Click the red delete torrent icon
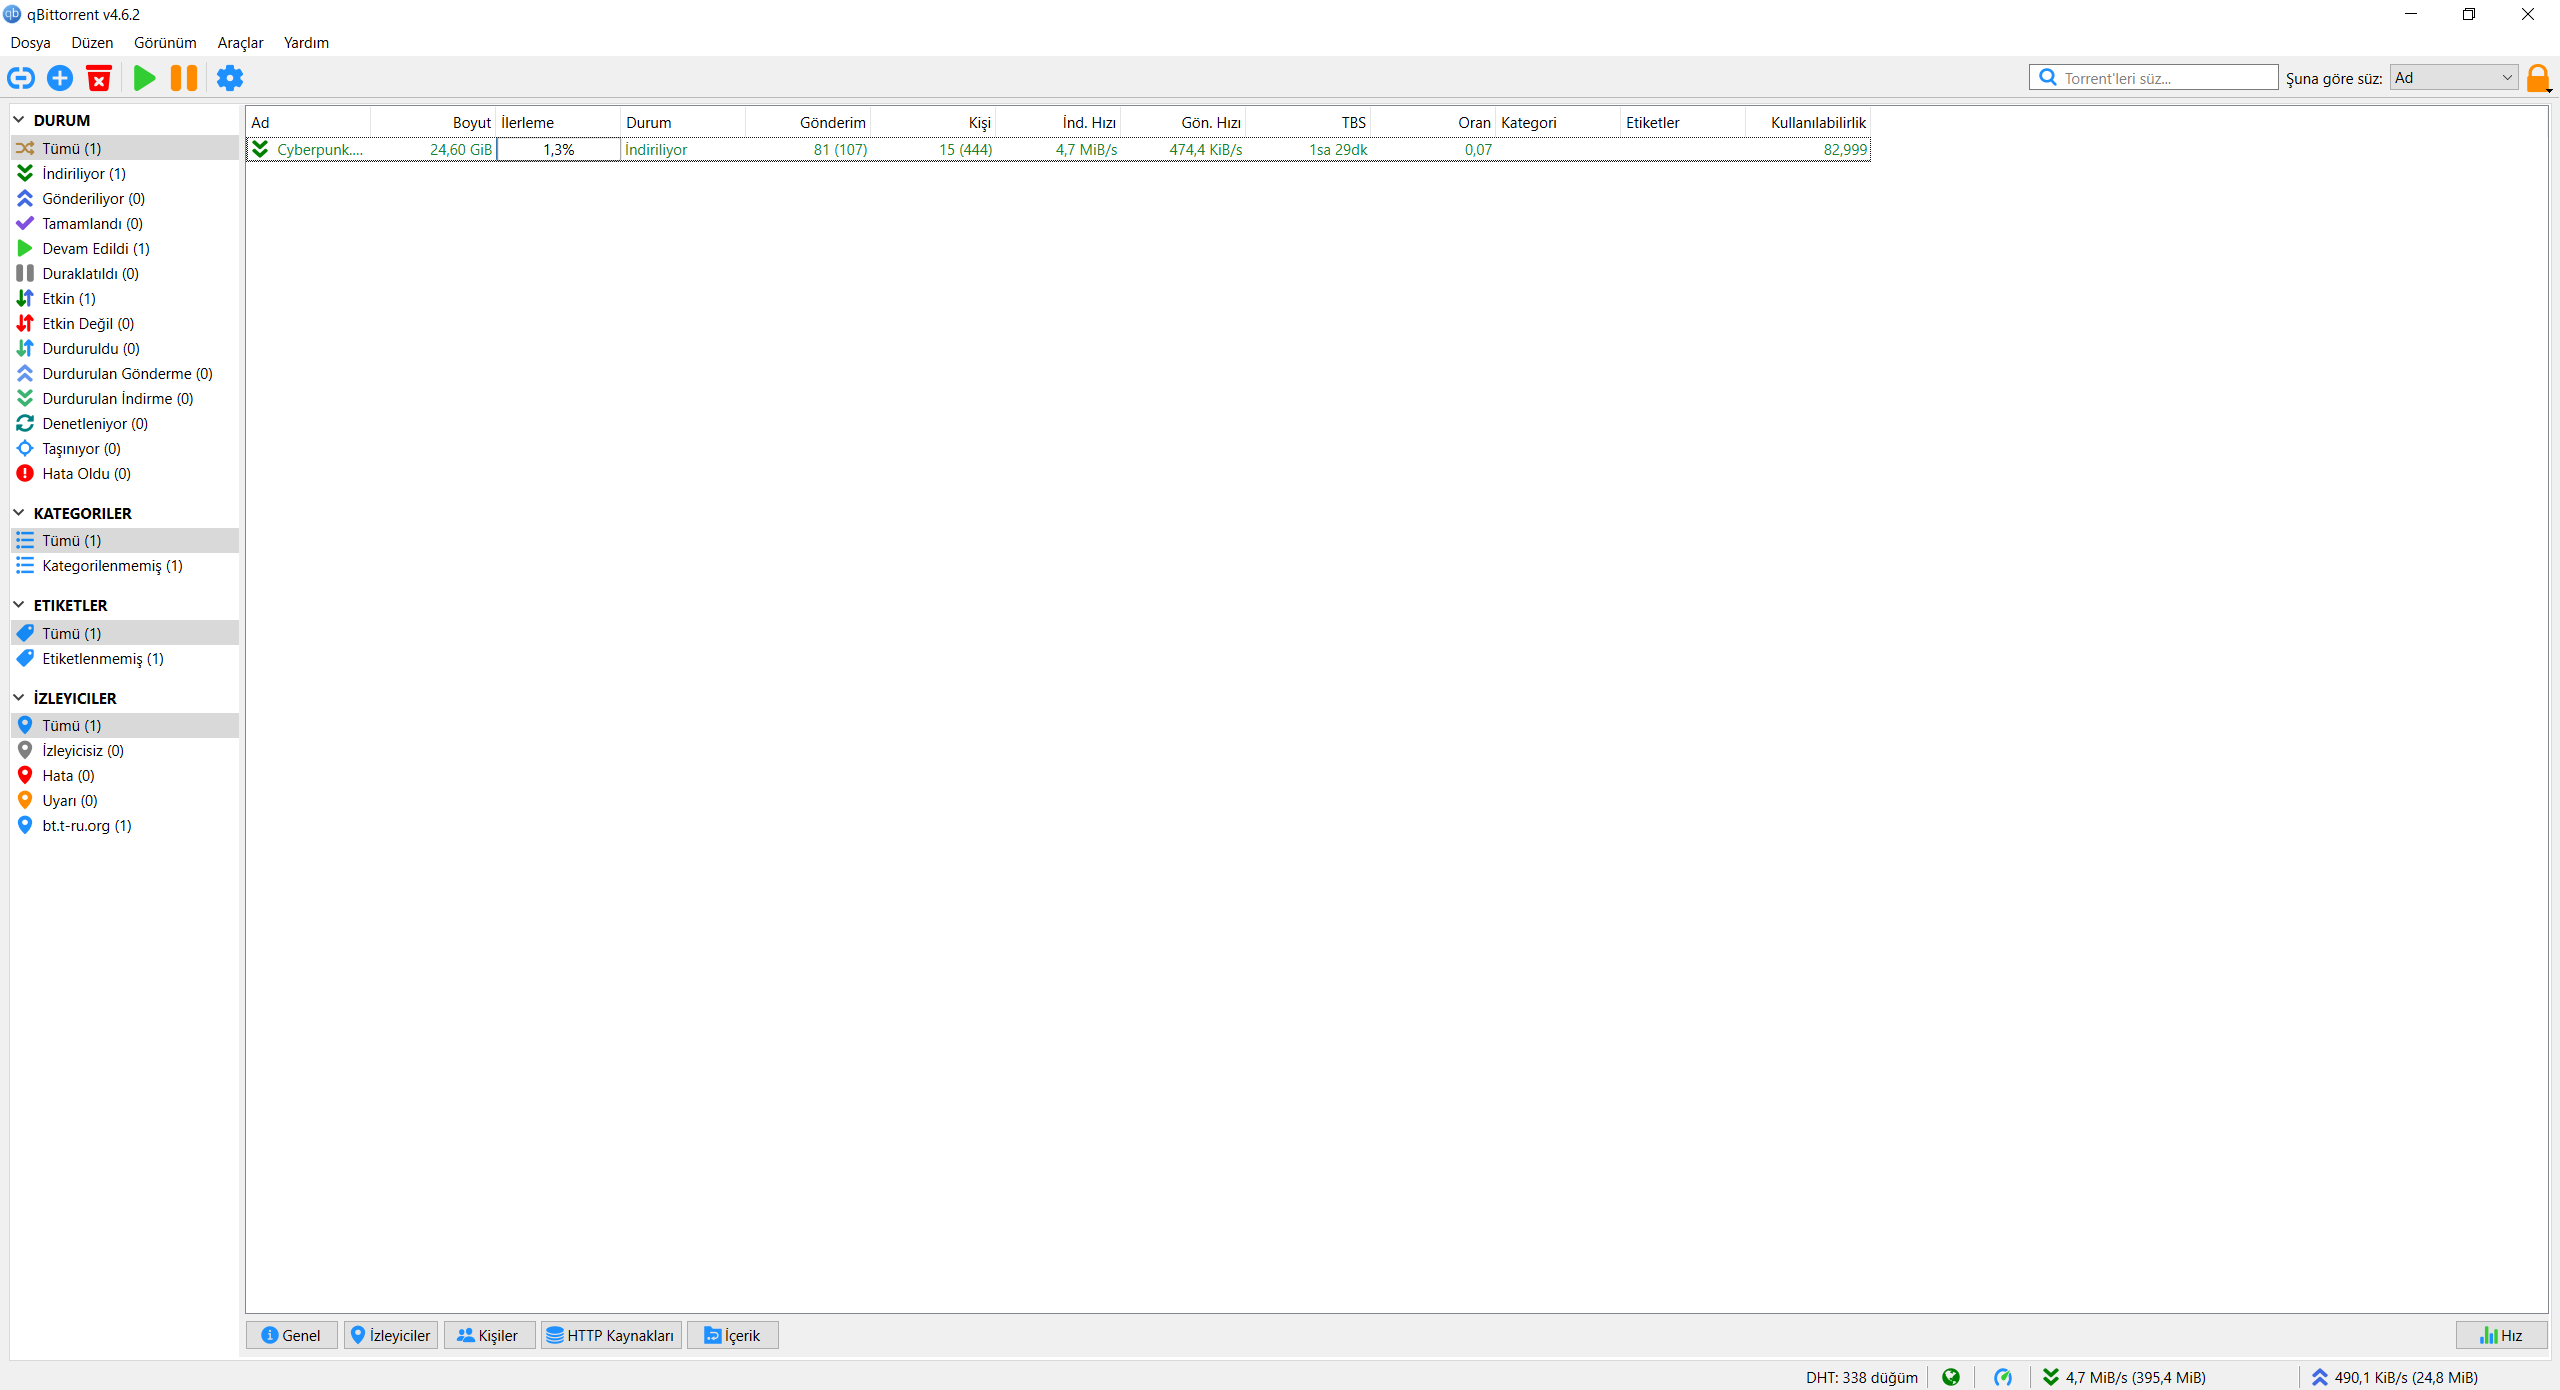2560x1390 pixels. [99, 78]
